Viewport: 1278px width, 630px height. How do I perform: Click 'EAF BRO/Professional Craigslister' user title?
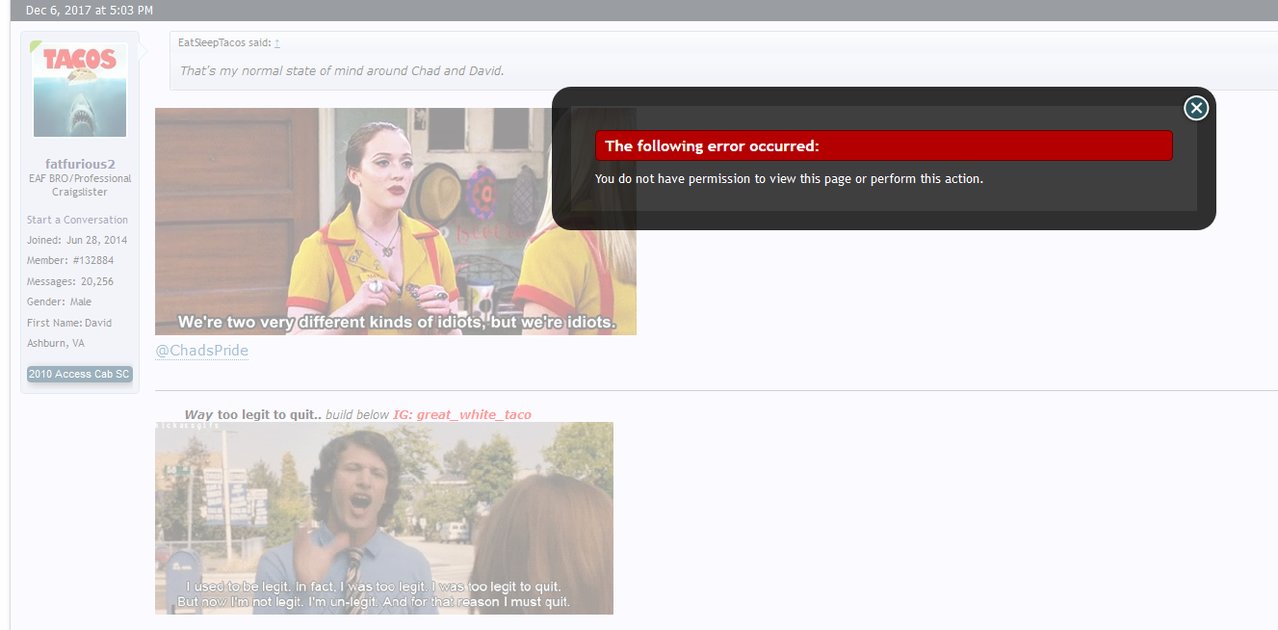80,185
